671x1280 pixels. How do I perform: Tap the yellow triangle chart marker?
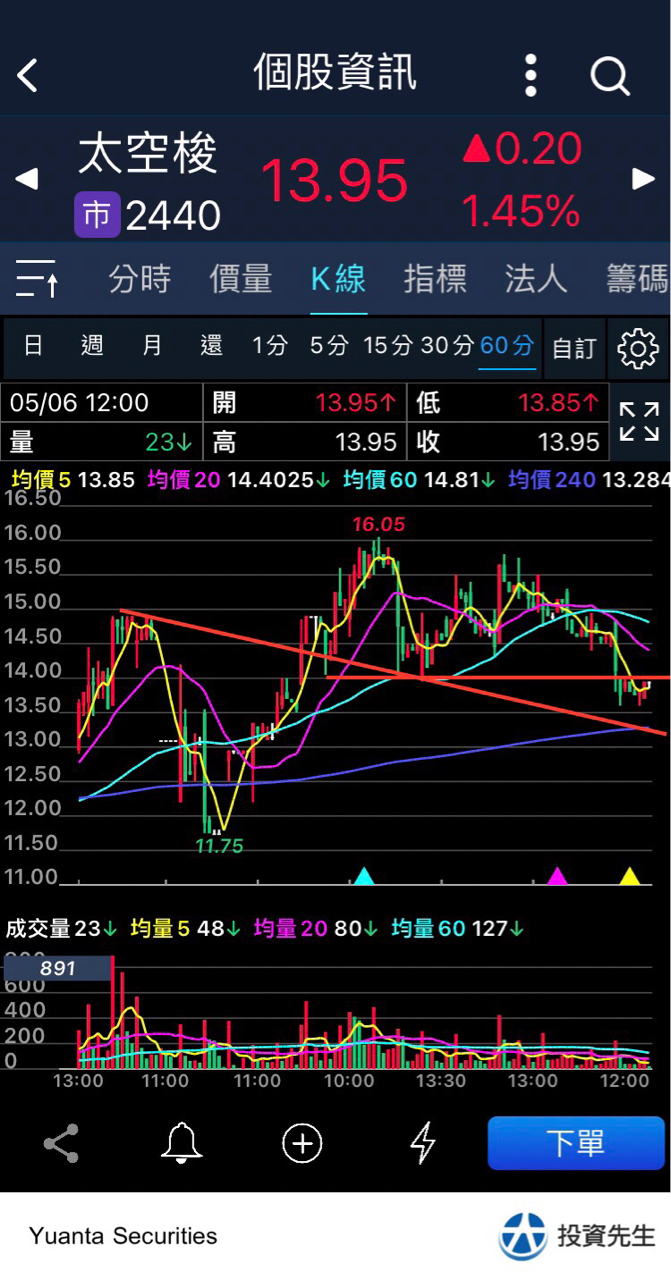[x=629, y=877]
